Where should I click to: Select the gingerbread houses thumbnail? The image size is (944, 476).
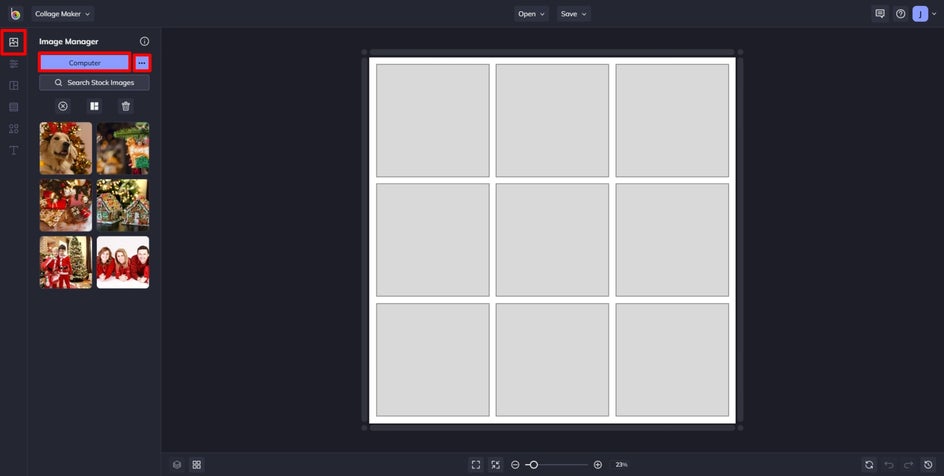(x=123, y=205)
